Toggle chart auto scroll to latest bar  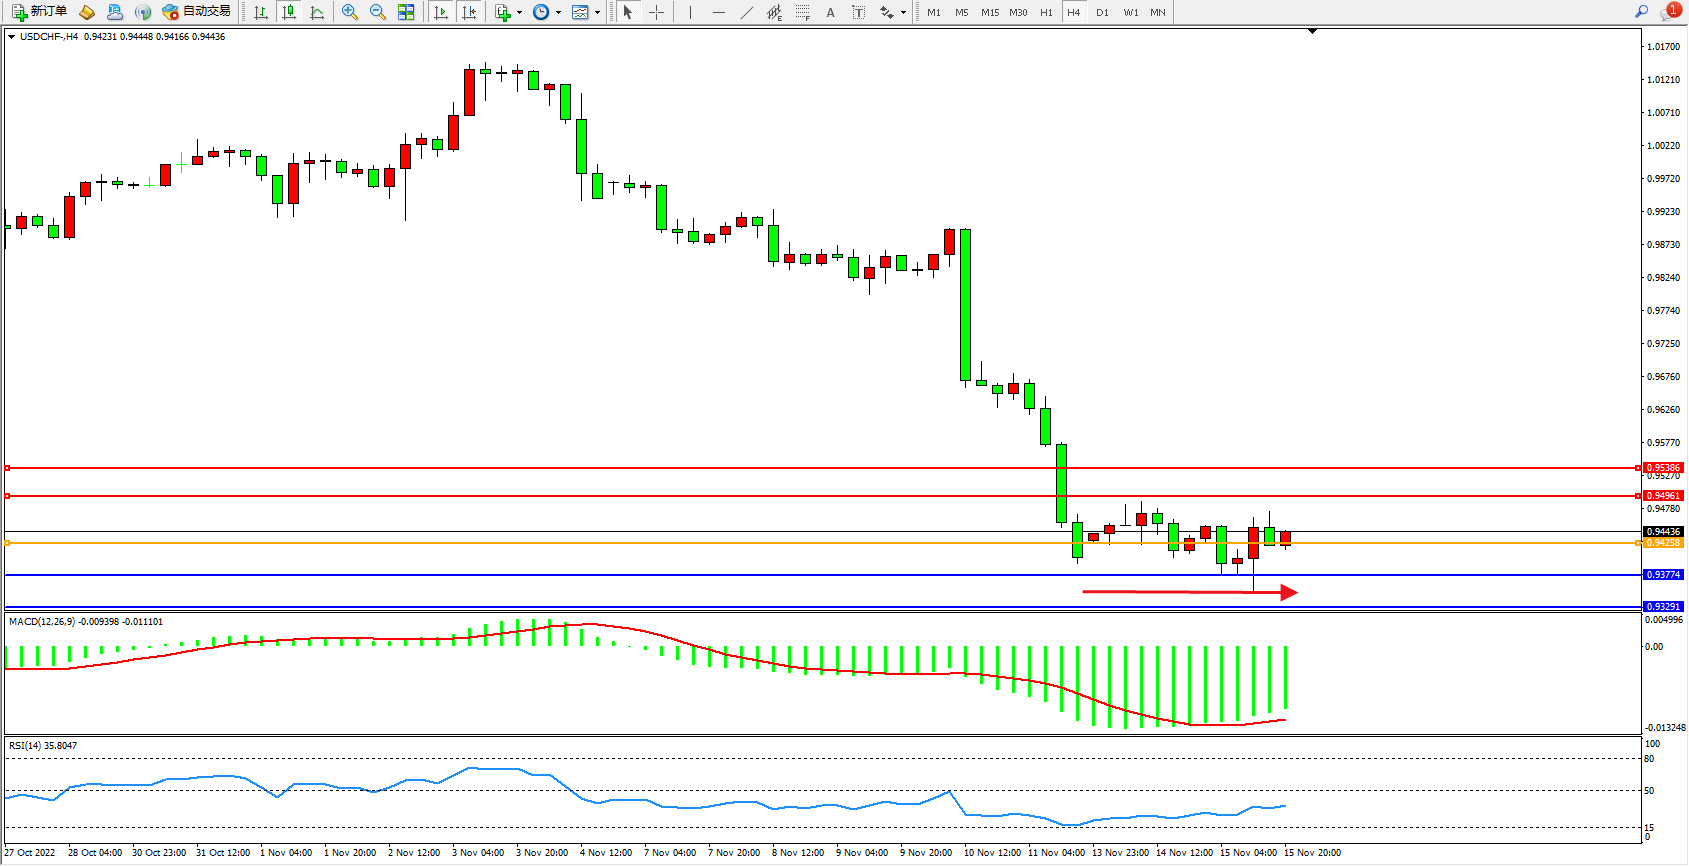tap(441, 12)
